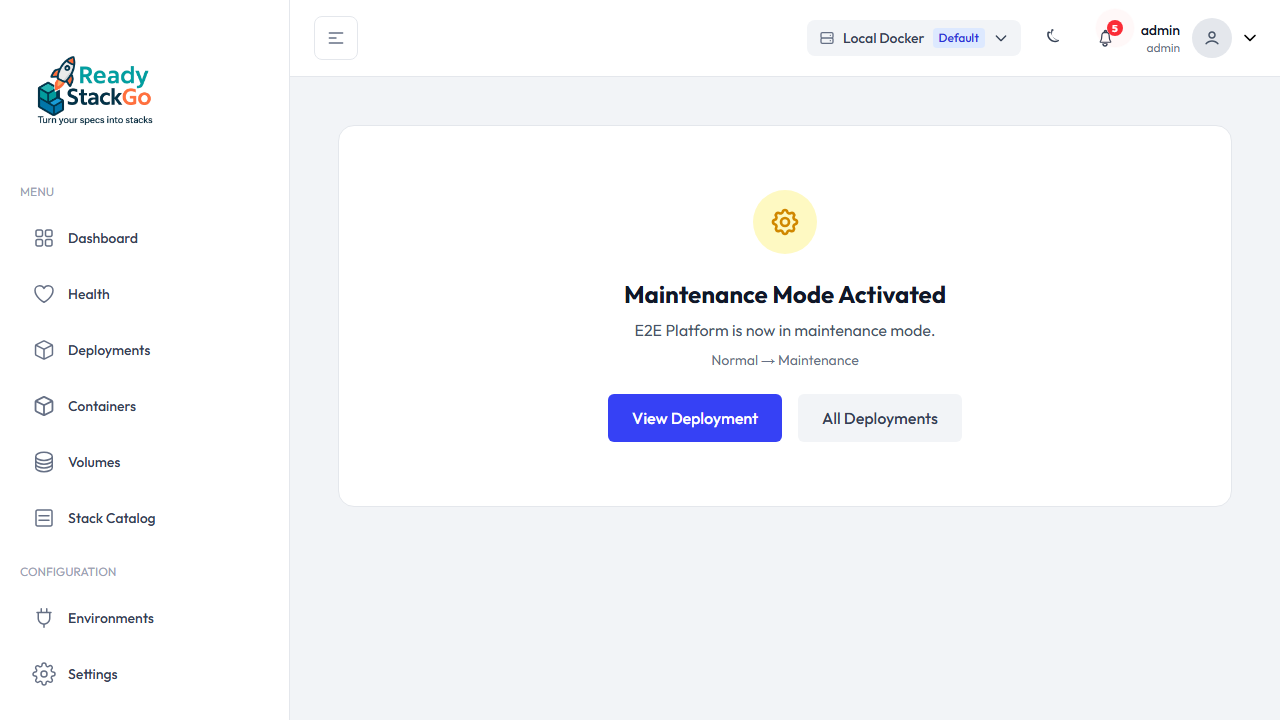This screenshot has width=1280, height=720.
Task: Open the Environments menu item
Action: click(110, 618)
